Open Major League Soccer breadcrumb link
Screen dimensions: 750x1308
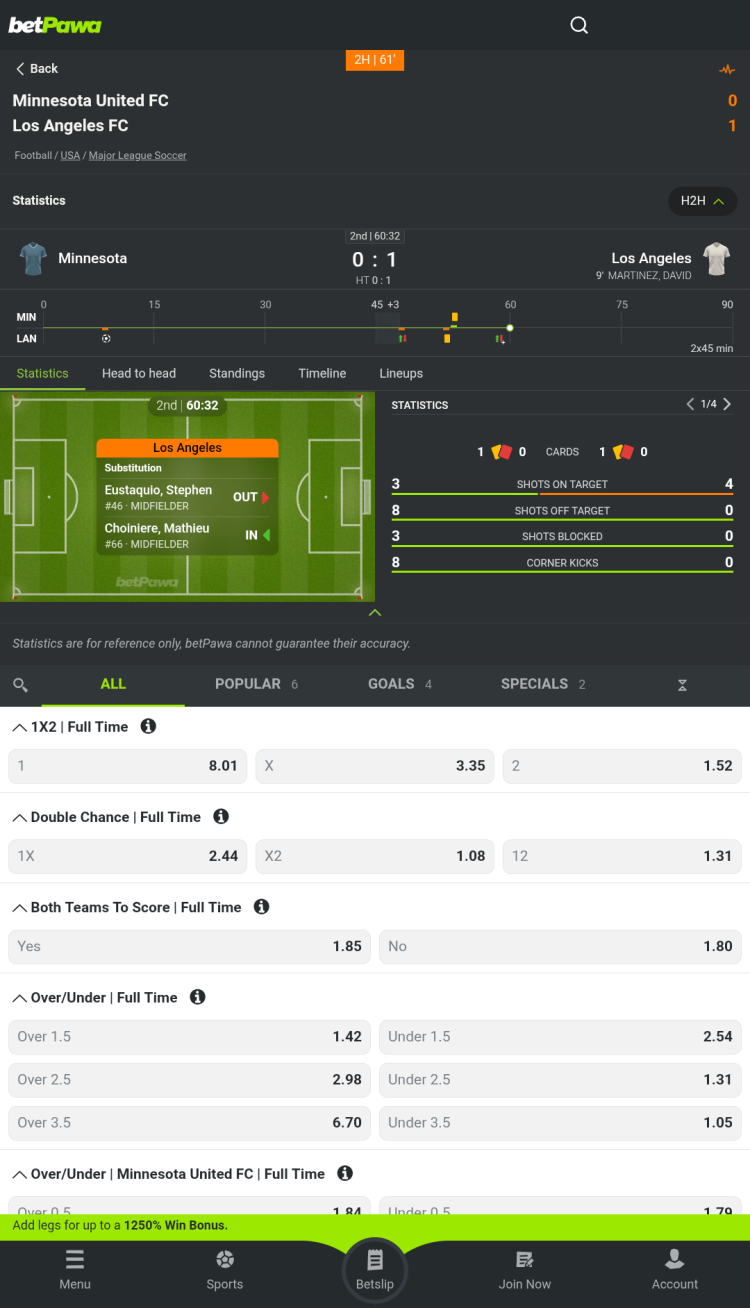(137, 155)
